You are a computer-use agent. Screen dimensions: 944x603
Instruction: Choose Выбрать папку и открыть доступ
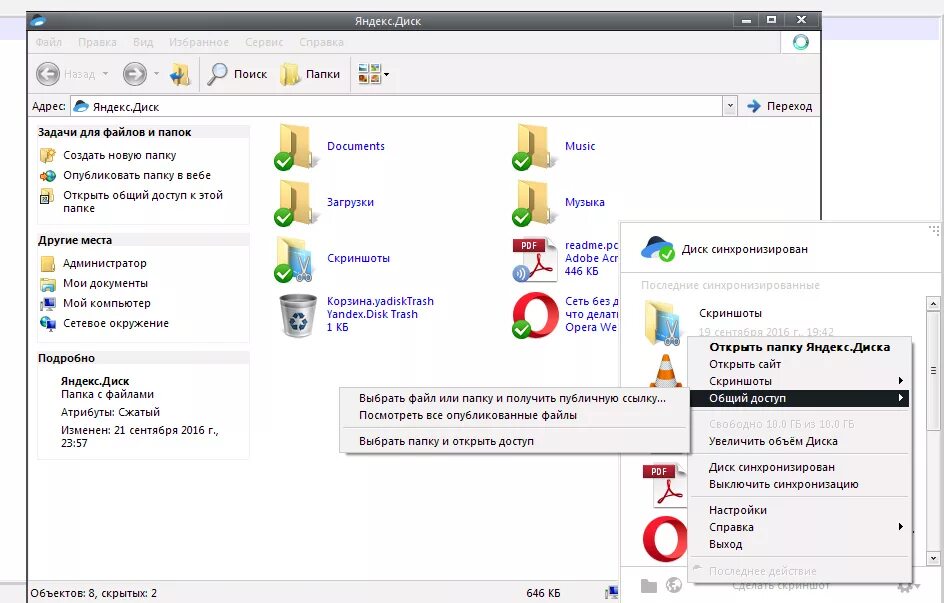coord(514,441)
